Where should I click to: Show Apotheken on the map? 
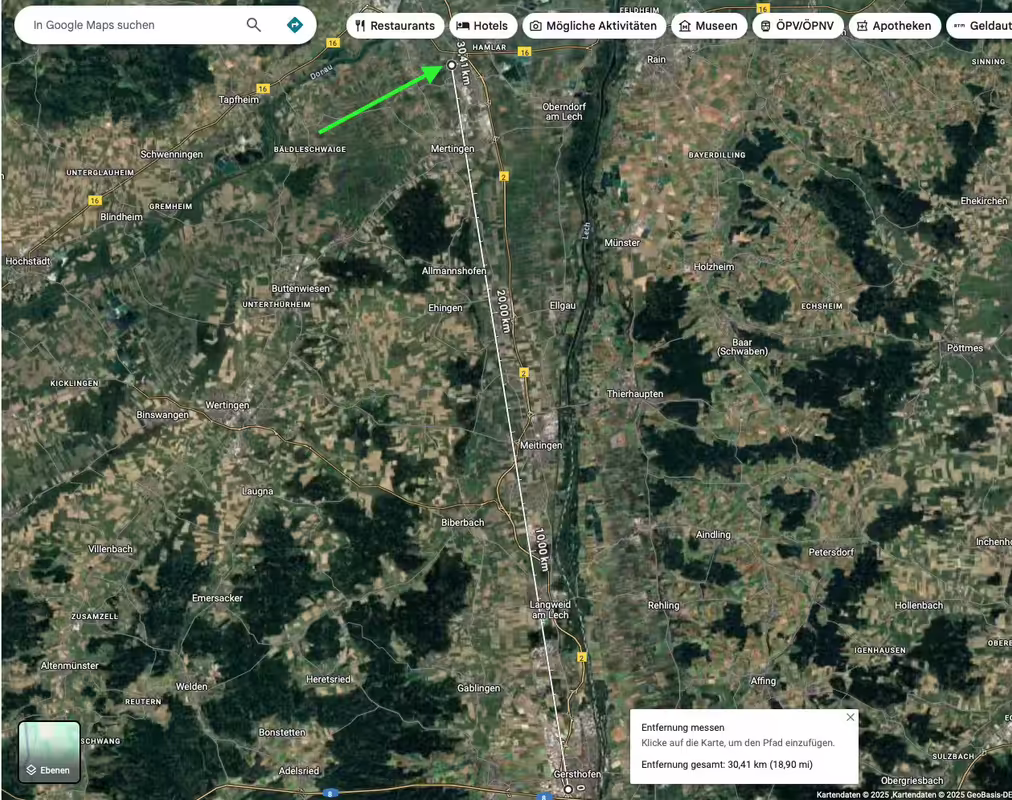(895, 26)
